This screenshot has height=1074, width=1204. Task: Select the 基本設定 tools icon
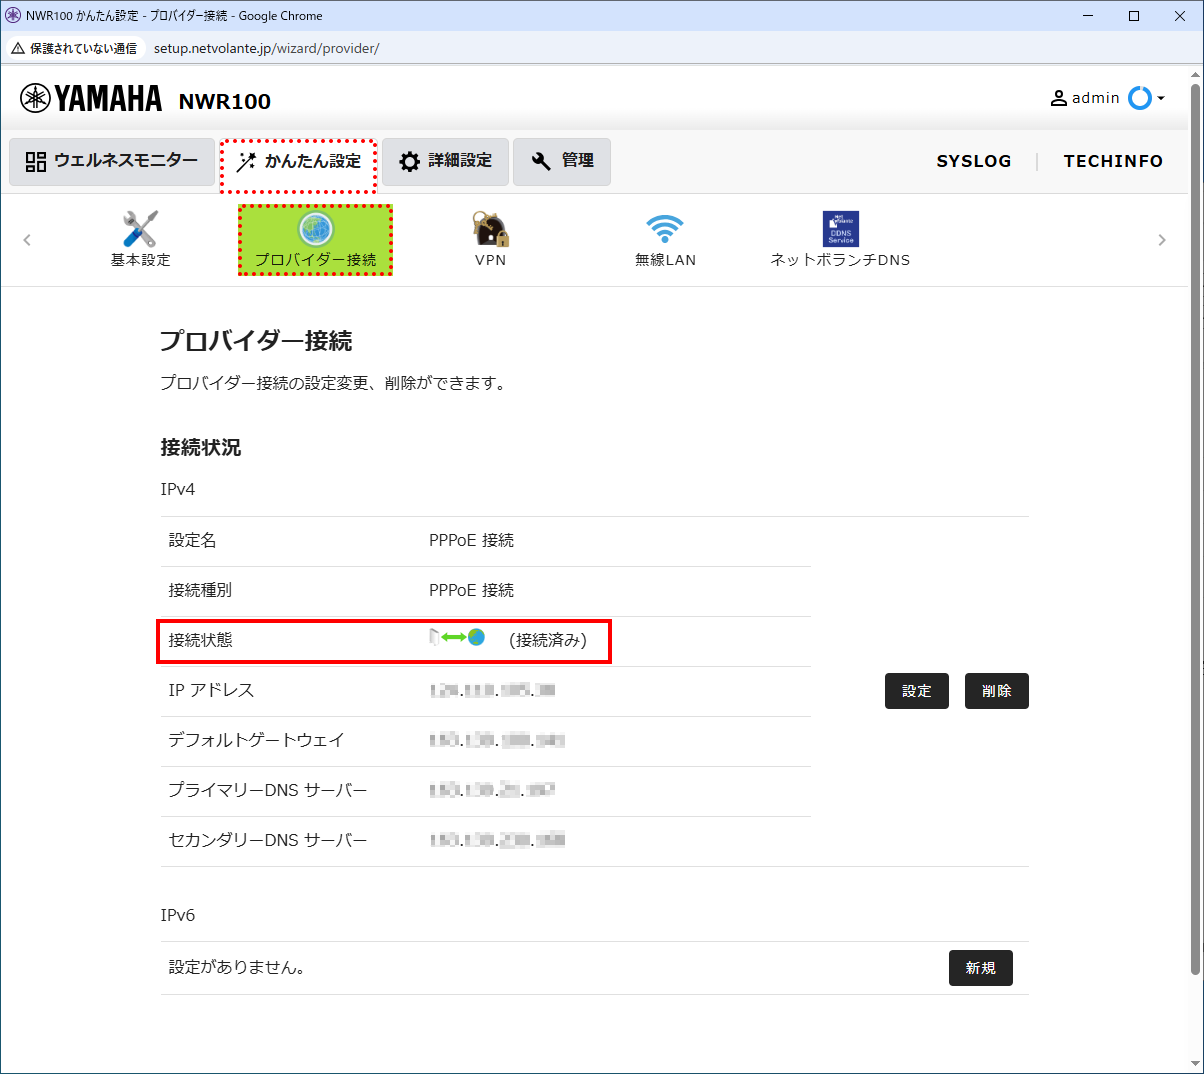[x=140, y=228]
